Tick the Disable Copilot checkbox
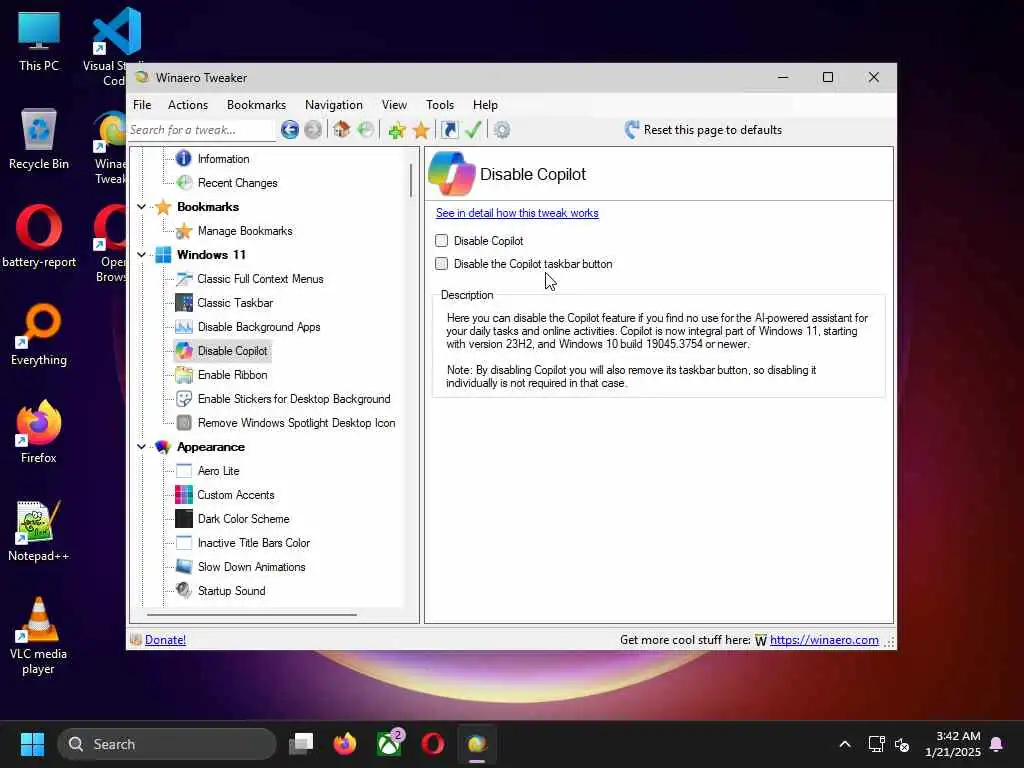The width and height of the screenshot is (1024, 768). click(x=441, y=240)
